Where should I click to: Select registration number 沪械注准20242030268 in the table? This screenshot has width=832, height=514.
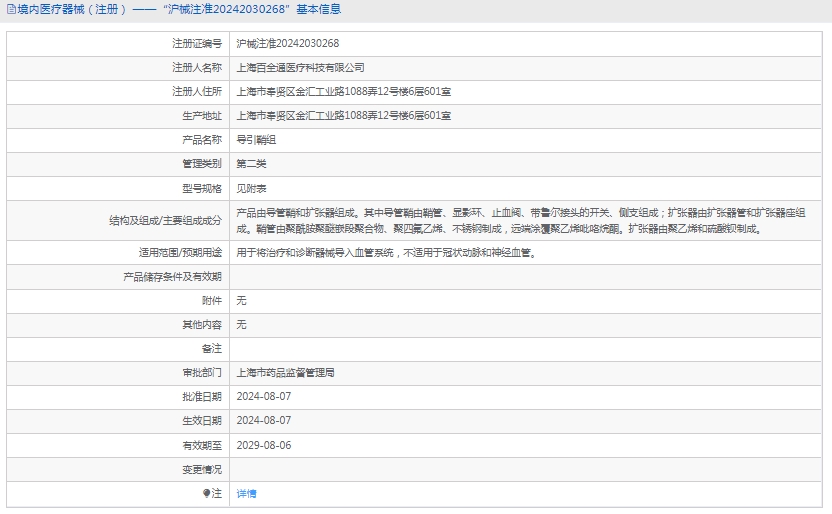pyautogui.click(x=287, y=43)
